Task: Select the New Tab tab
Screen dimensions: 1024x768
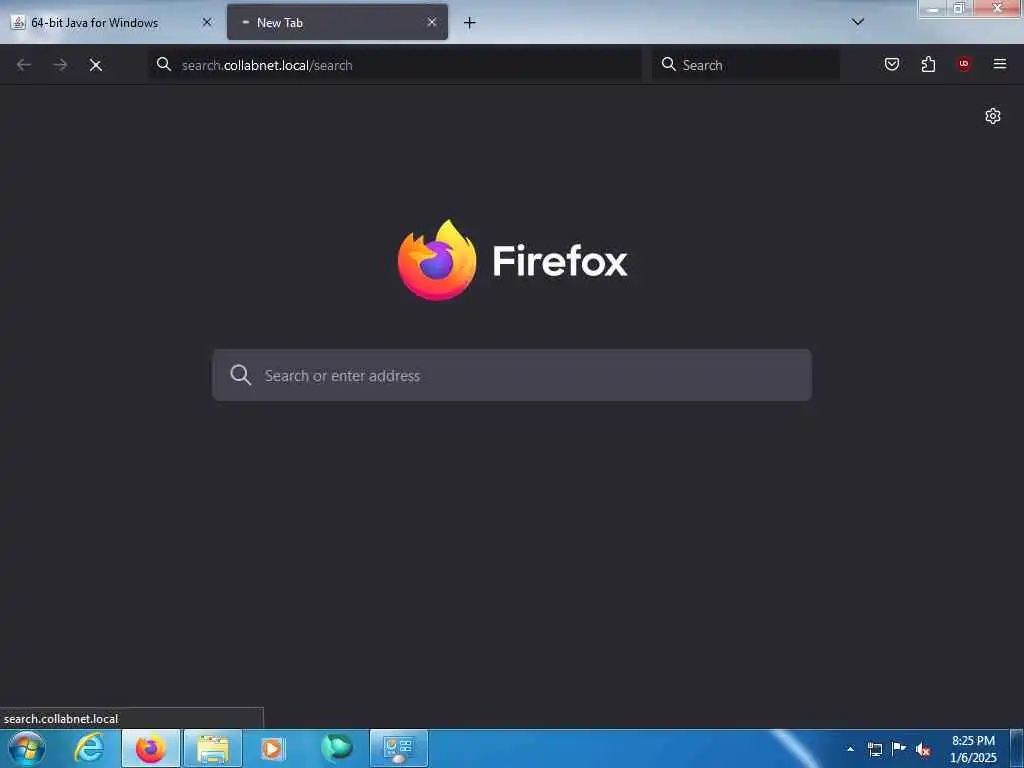Action: [x=337, y=22]
